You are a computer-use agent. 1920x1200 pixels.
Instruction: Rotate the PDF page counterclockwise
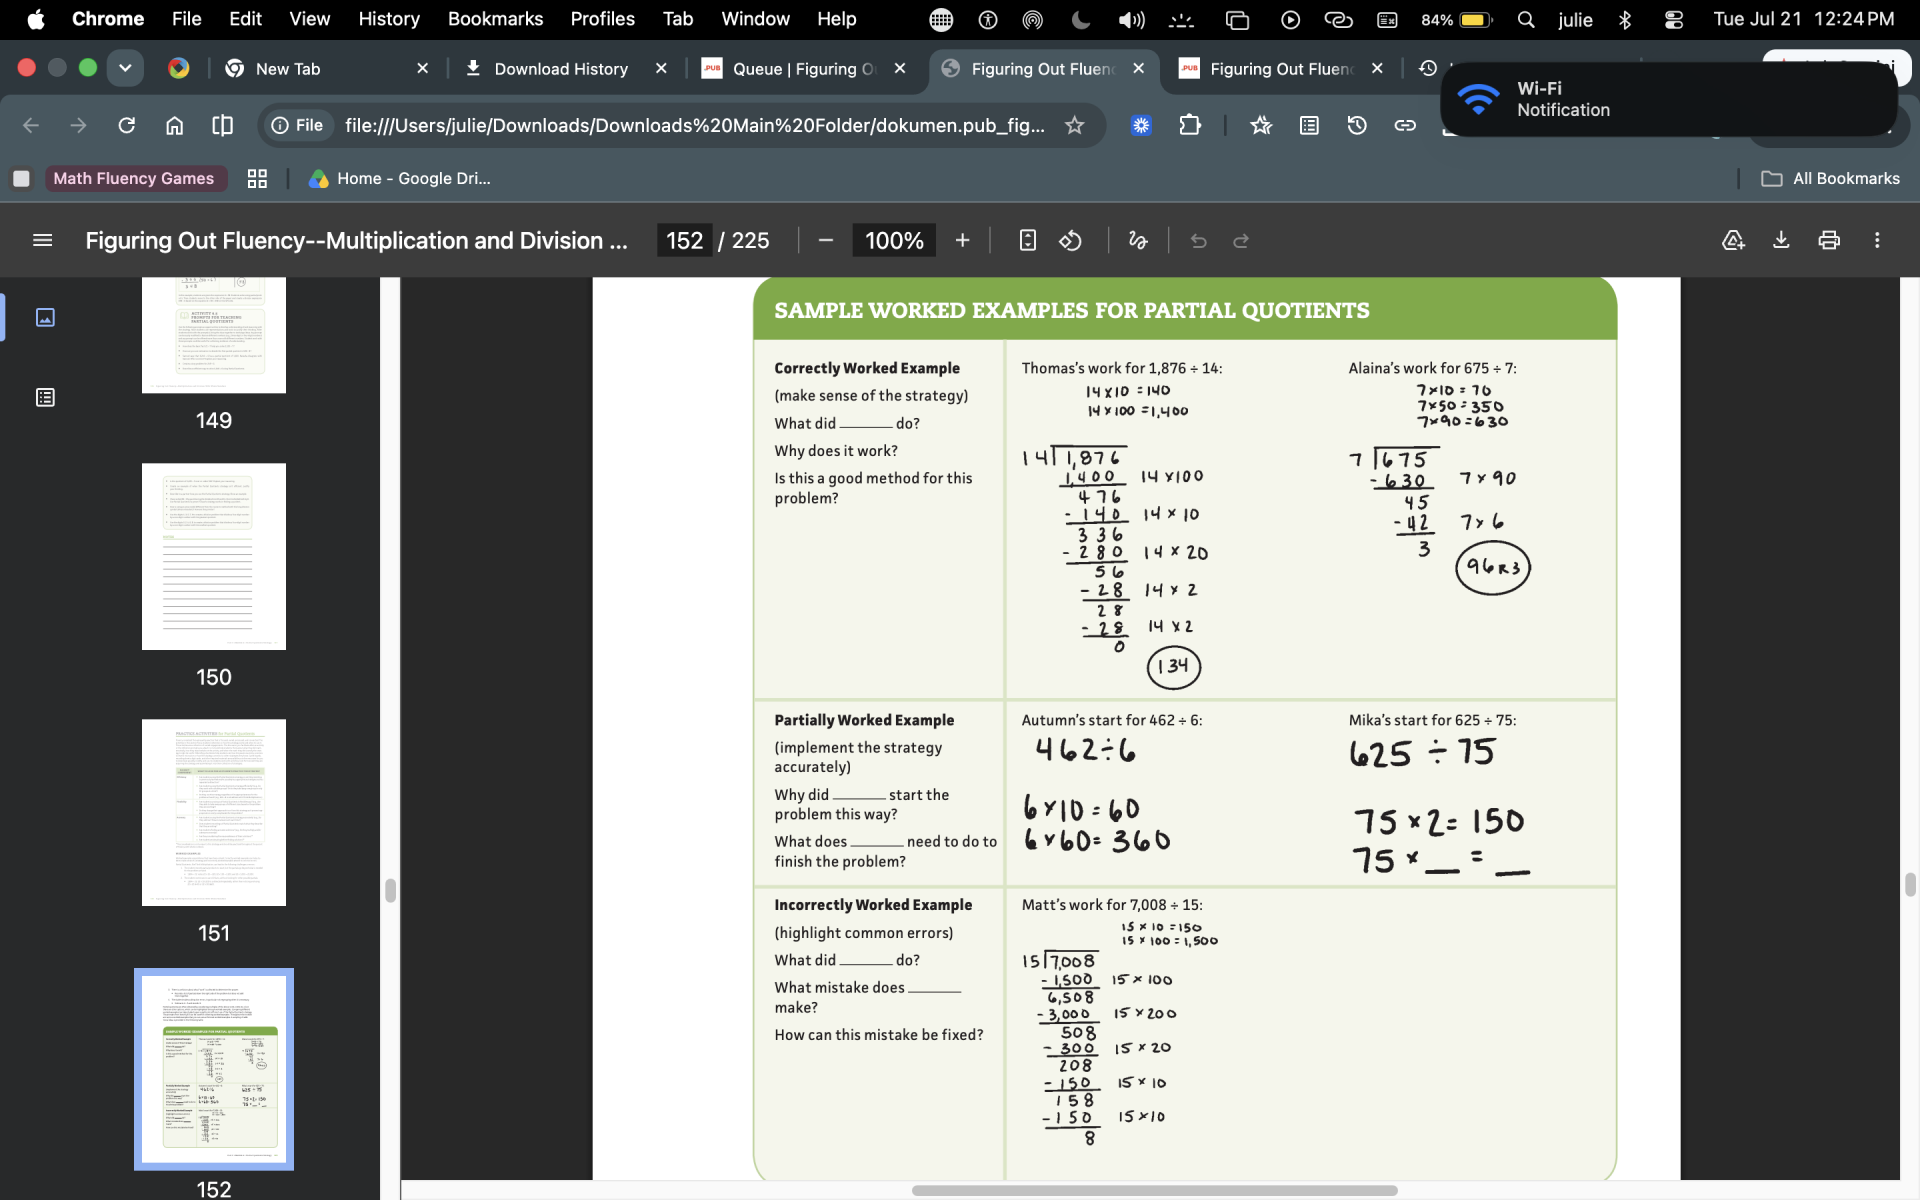(x=1070, y=240)
